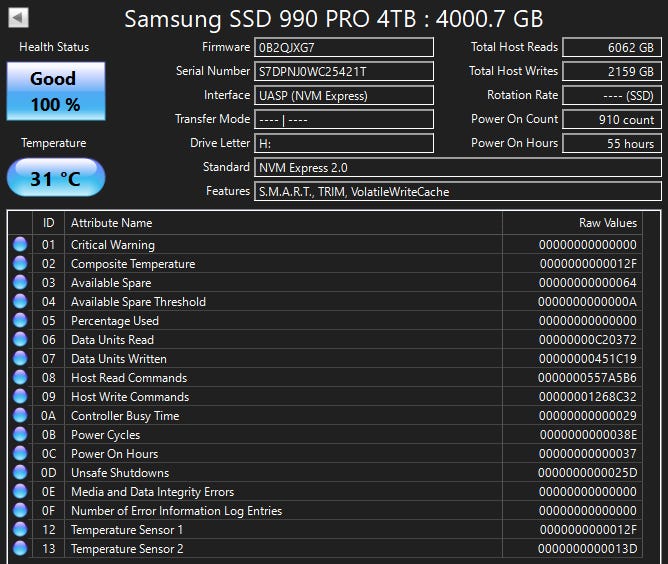Select the Data Units Written attribute name

(x=119, y=359)
